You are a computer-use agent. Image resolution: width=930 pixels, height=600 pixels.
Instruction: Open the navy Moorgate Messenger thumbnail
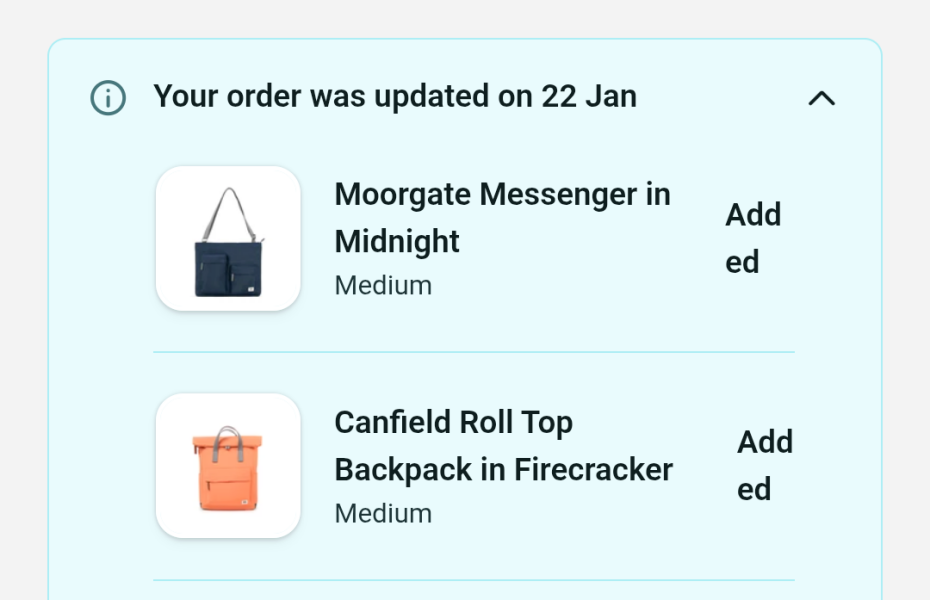pyautogui.click(x=228, y=238)
